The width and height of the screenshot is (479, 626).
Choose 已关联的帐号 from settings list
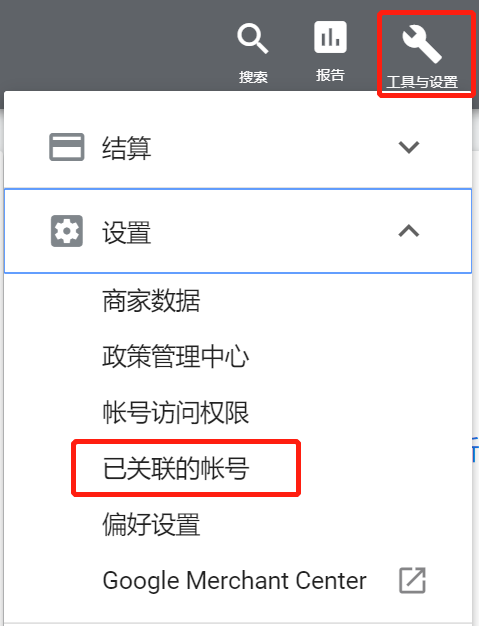coord(176,468)
